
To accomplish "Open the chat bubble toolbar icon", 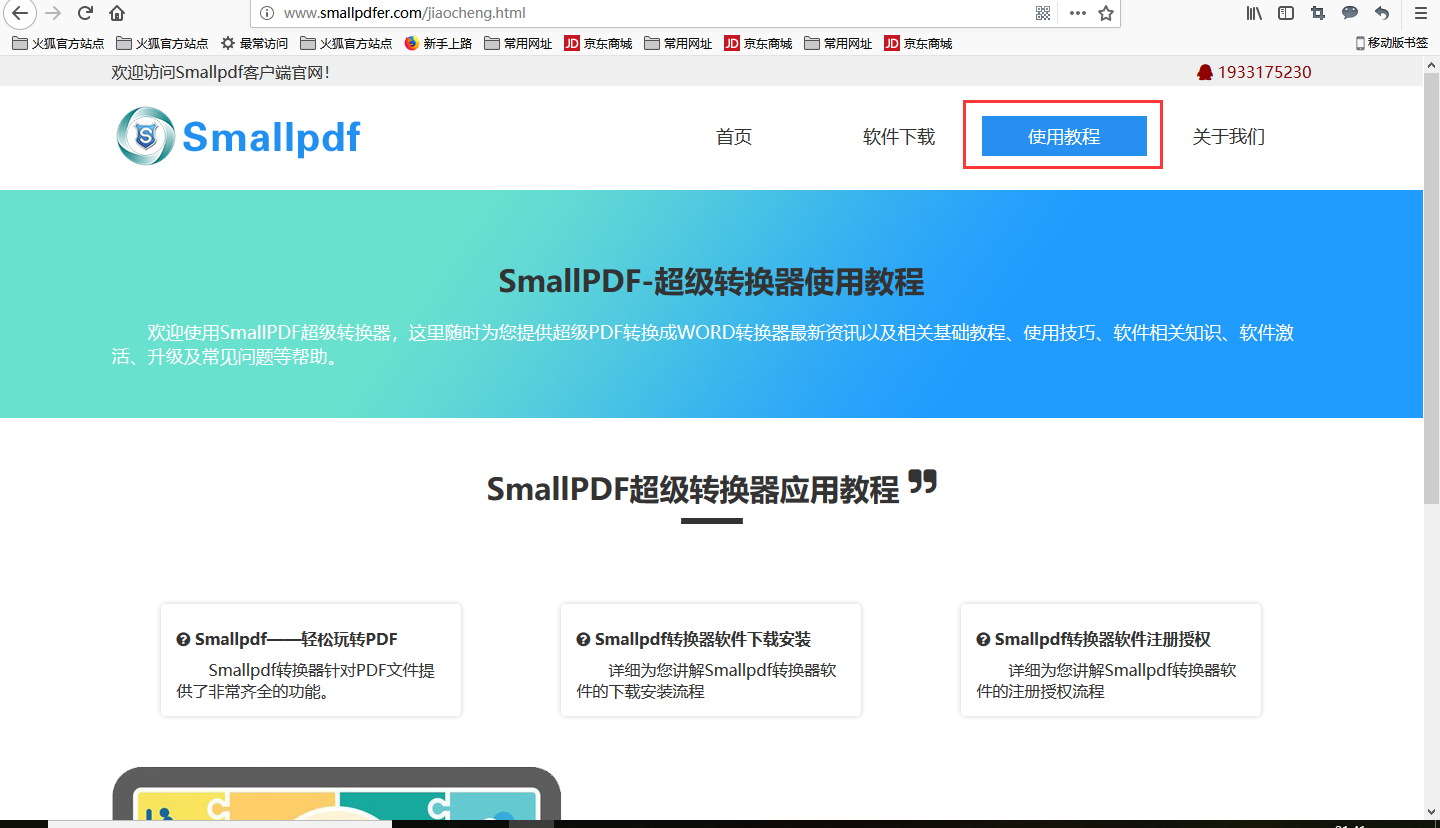I will [1350, 13].
